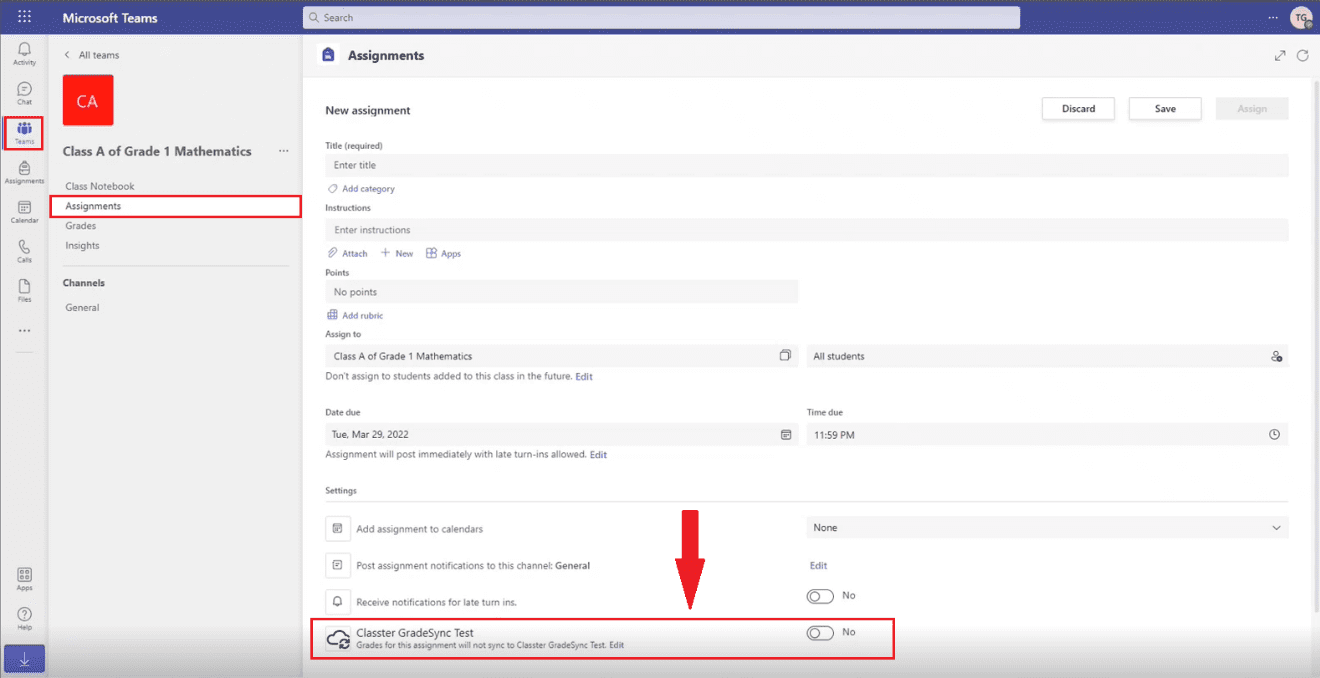Discard the new assignment
The width and height of the screenshot is (1320, 678).
pos(1078,108)
